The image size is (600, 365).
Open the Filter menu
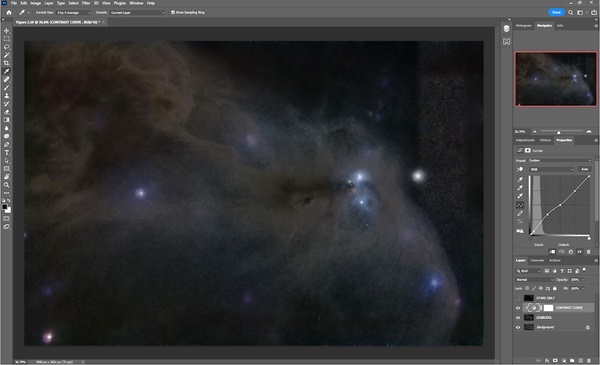86,3
